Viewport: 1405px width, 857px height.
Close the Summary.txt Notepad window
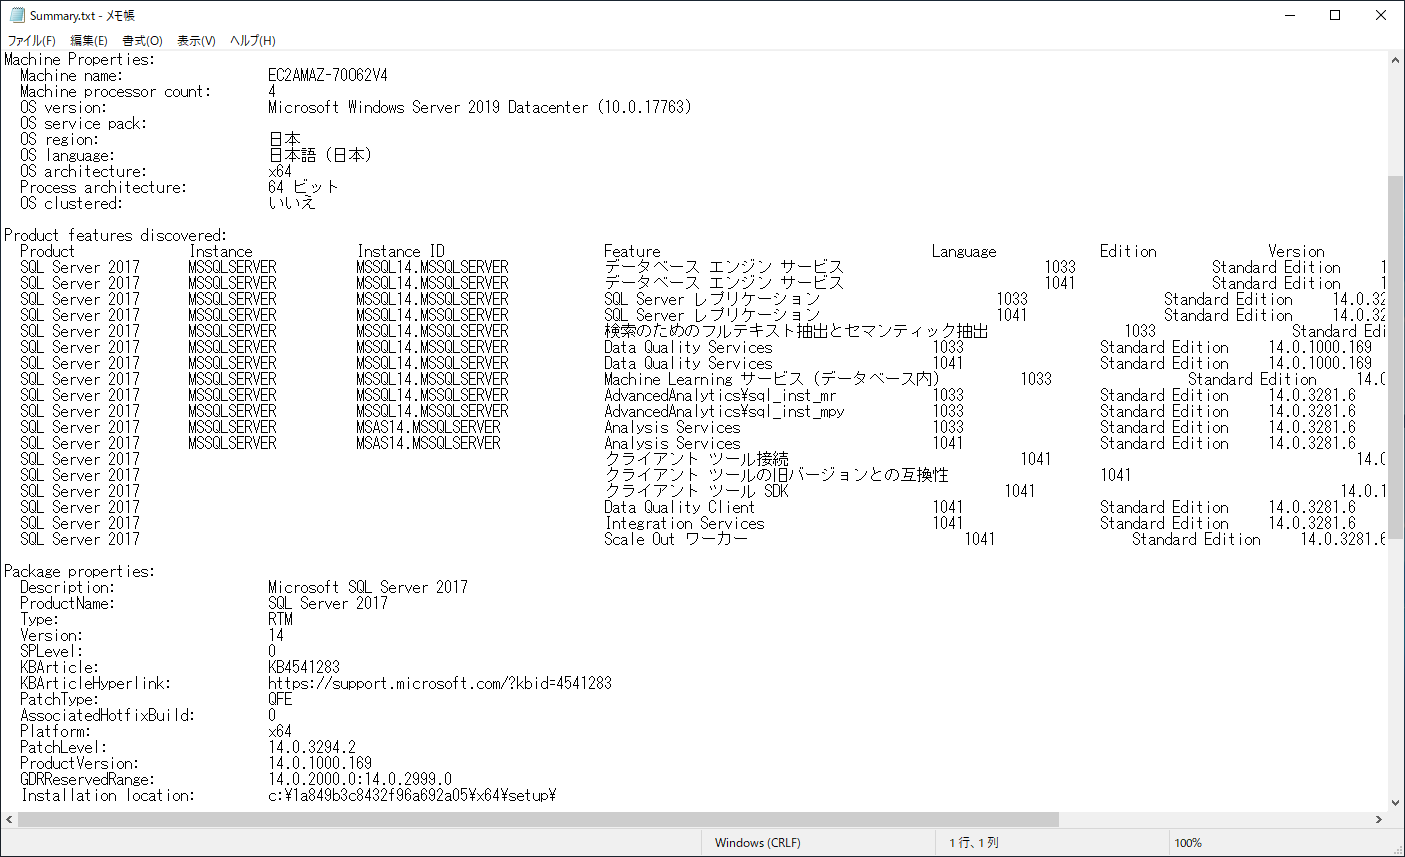1381,15
